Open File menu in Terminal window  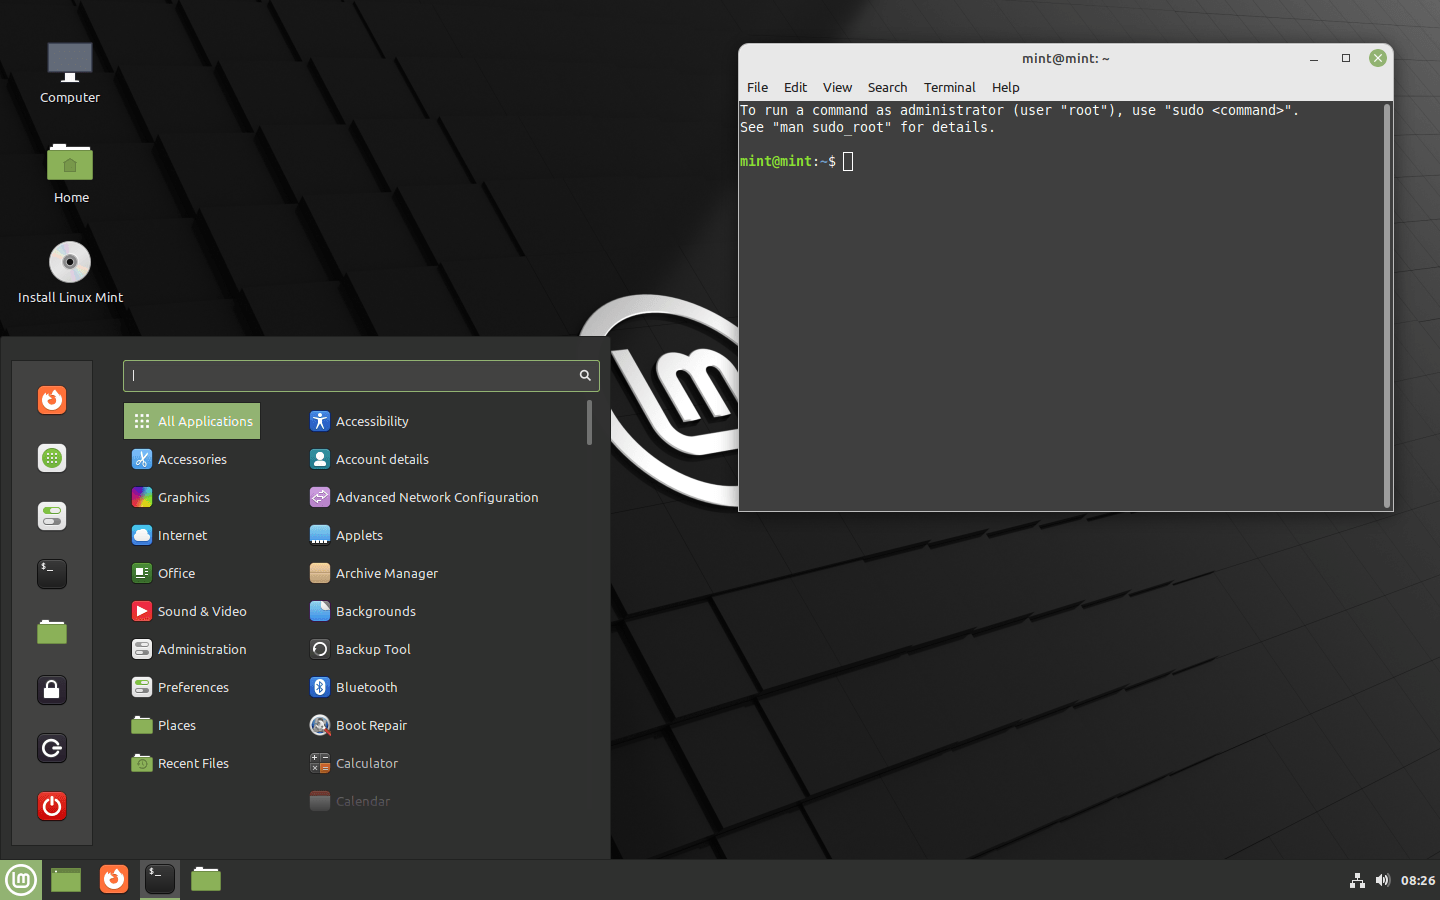pos(757,87)
